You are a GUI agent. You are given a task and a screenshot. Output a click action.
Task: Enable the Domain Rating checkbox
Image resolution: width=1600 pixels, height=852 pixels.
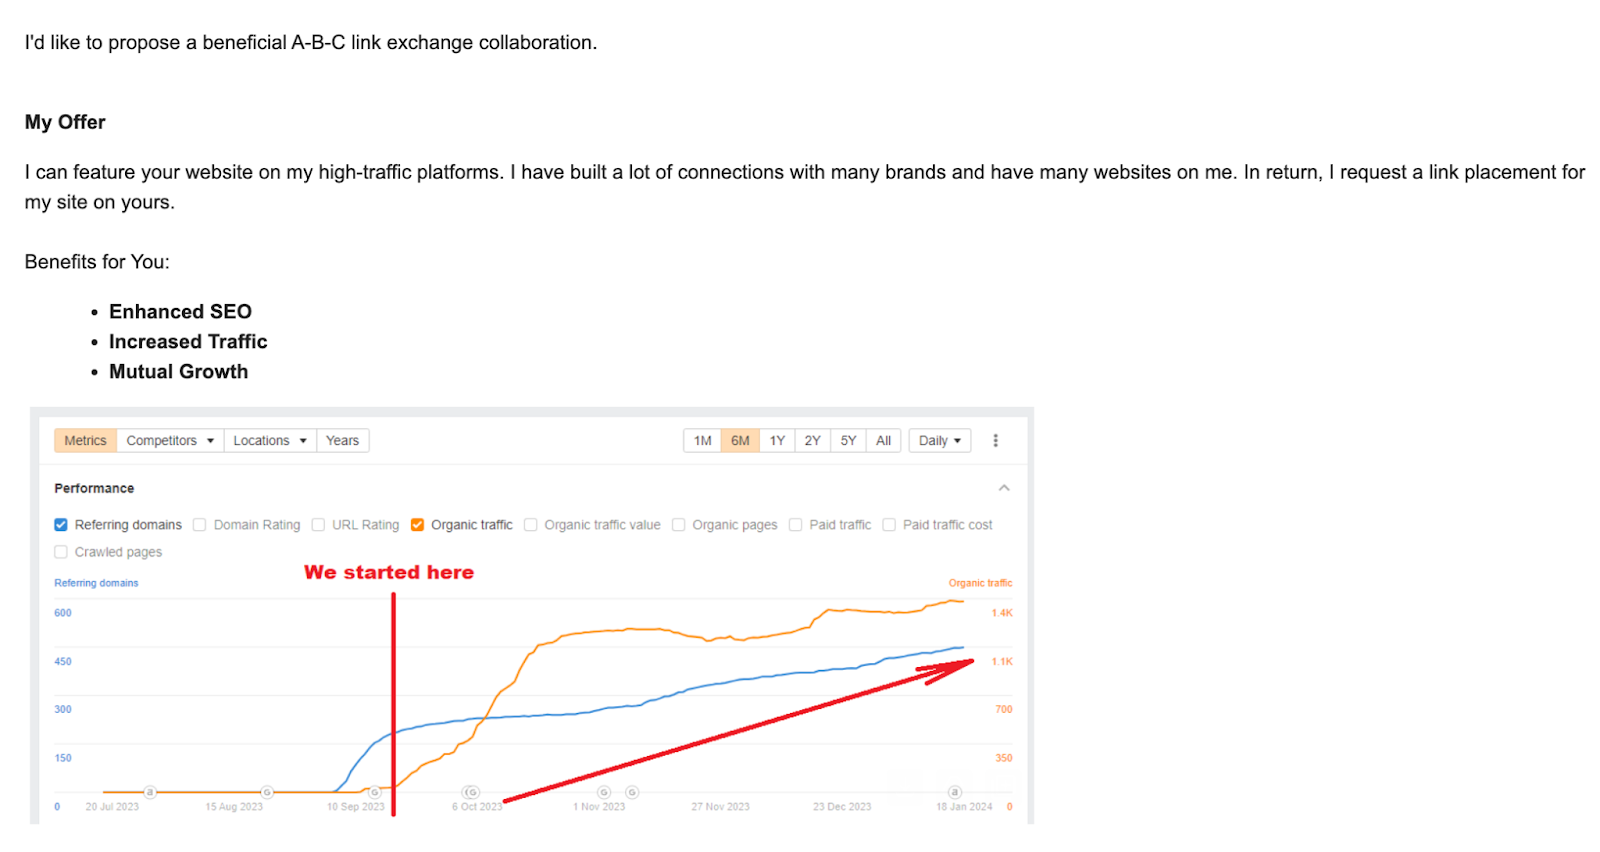tap(200, 525)
